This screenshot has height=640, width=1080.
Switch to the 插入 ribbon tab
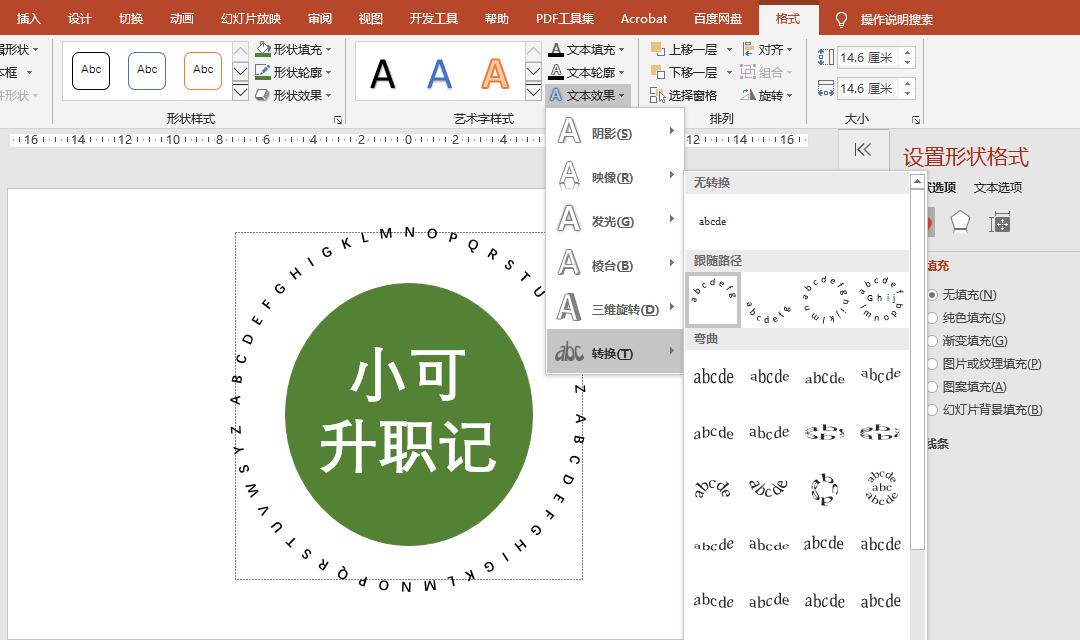[27, 17]
